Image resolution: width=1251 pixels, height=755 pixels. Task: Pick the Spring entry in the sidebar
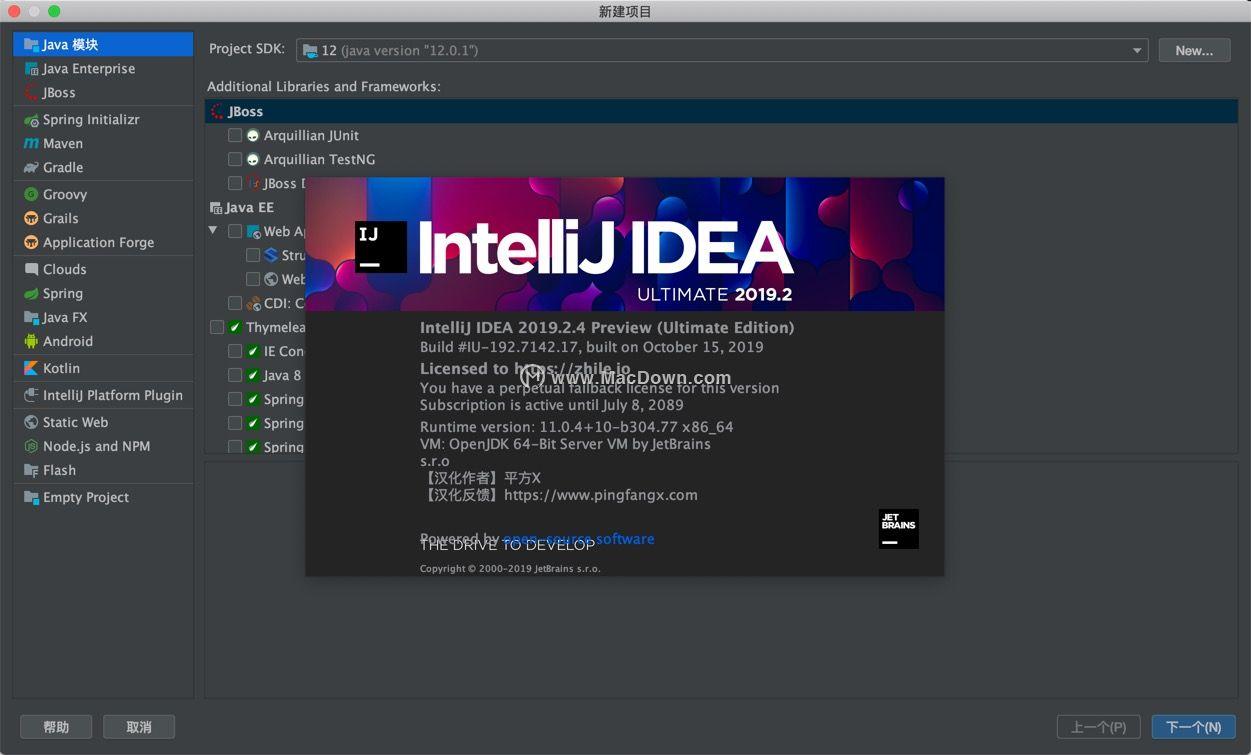click(x=103, y=293)
